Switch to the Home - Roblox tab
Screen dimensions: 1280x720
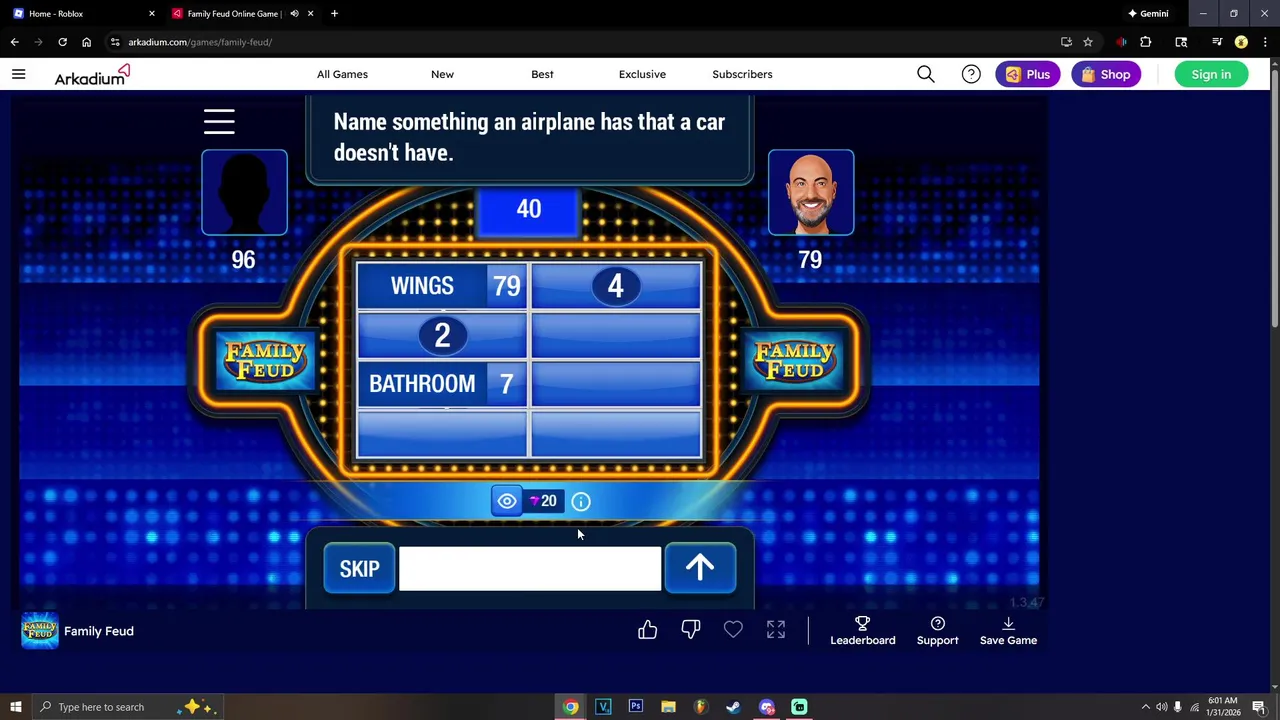pyautogui.click(x=80, y=14)
